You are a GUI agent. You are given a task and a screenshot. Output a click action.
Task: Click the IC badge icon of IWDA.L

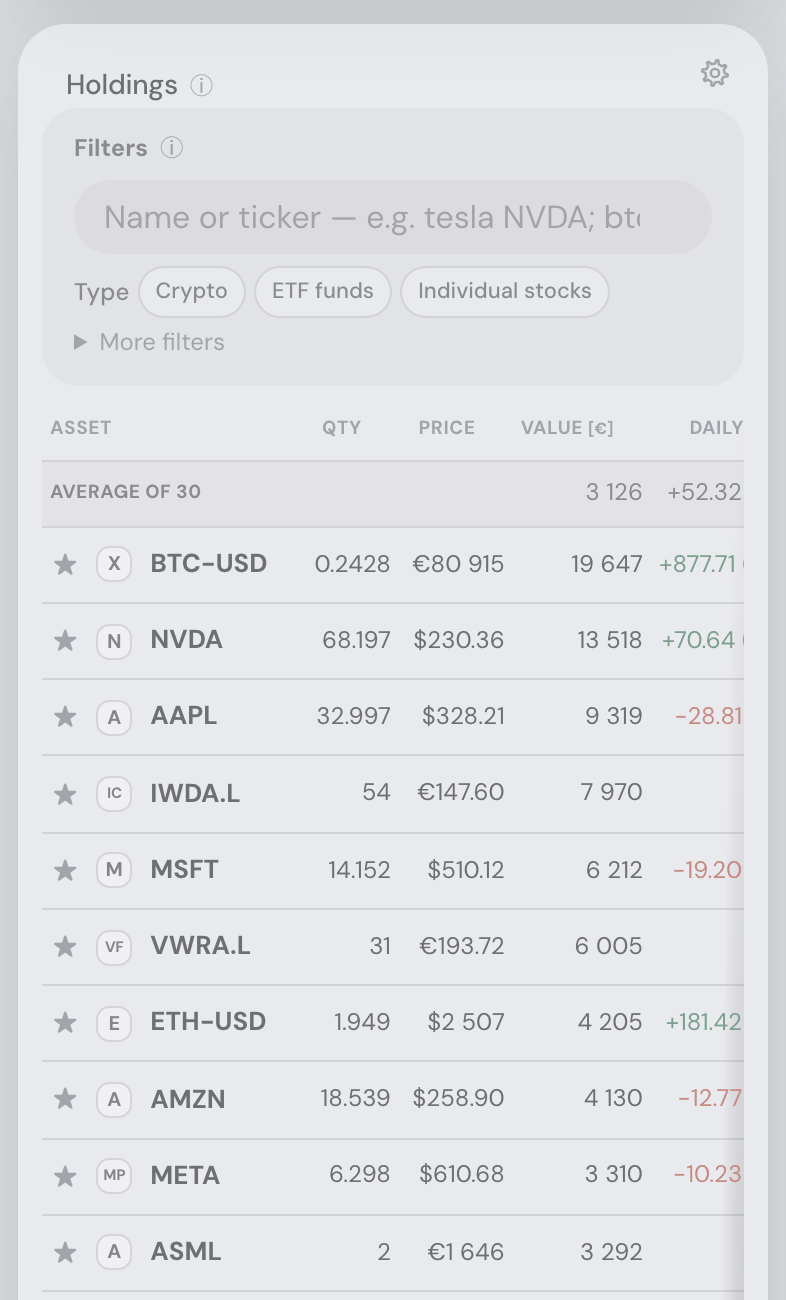(114, 793)
